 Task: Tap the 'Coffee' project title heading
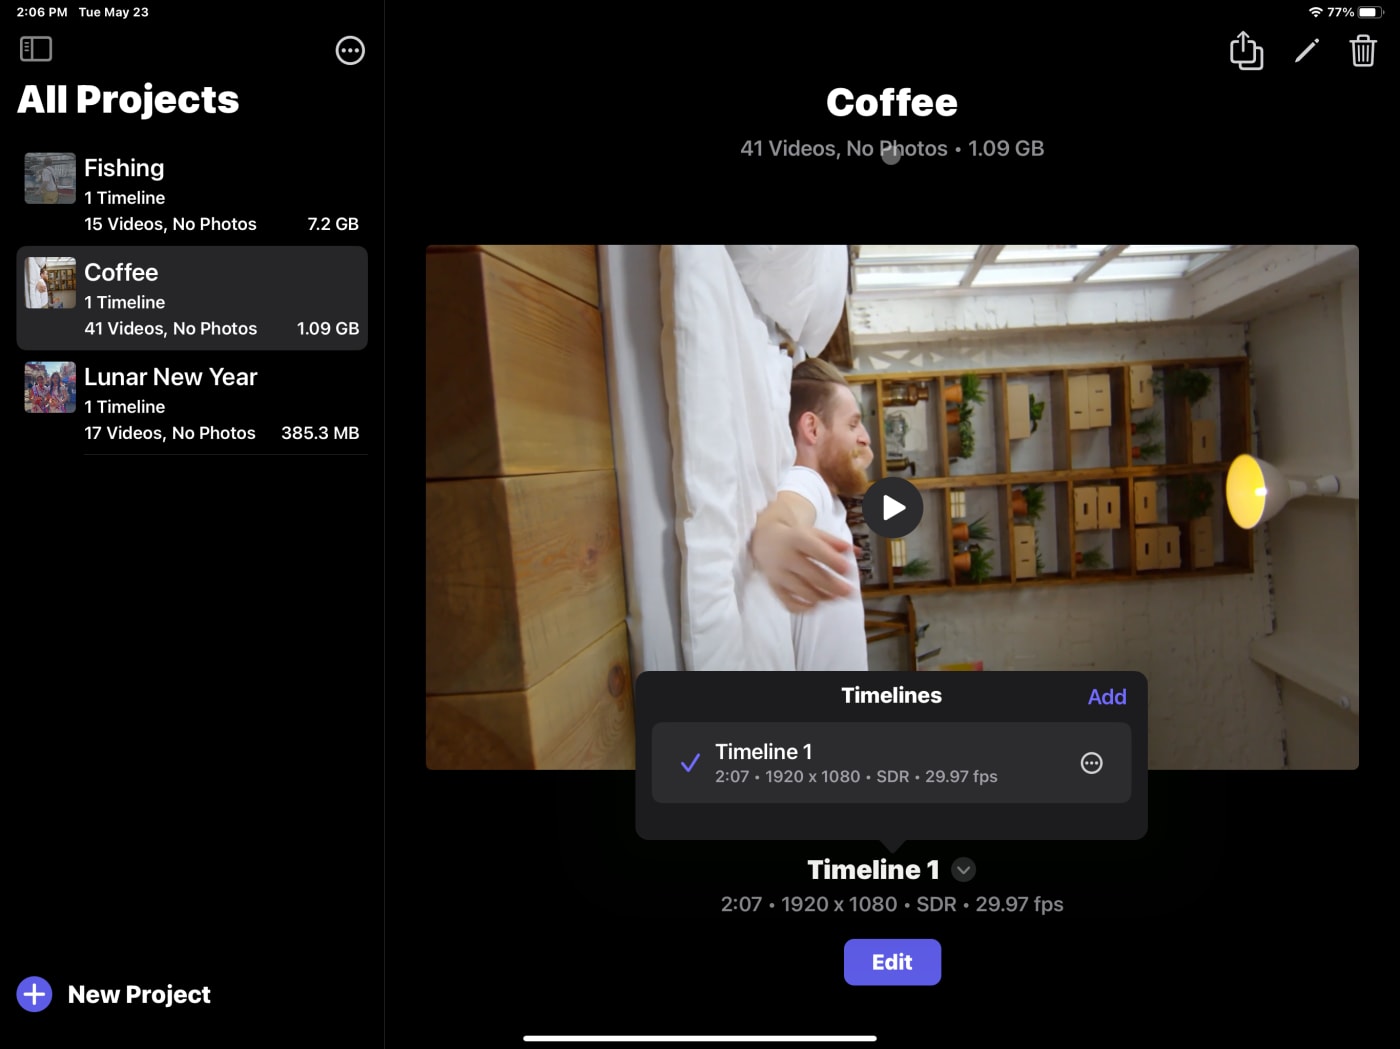(x=892, y=102)
